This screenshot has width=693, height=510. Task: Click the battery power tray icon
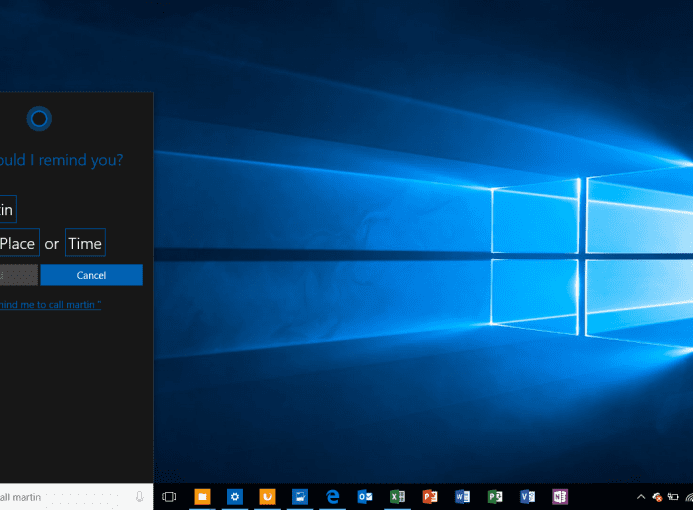673,497
